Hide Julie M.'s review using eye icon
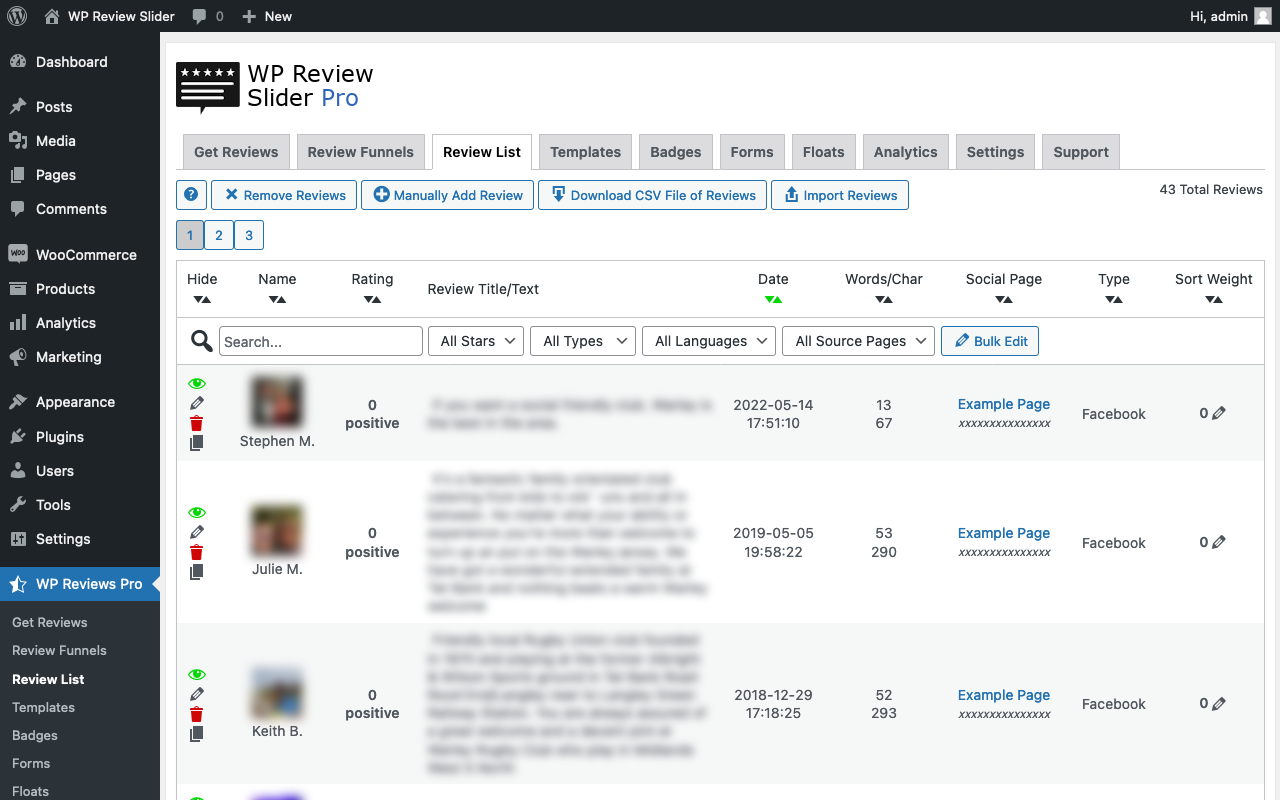The image size is (1280, 800). click(197, 513)
